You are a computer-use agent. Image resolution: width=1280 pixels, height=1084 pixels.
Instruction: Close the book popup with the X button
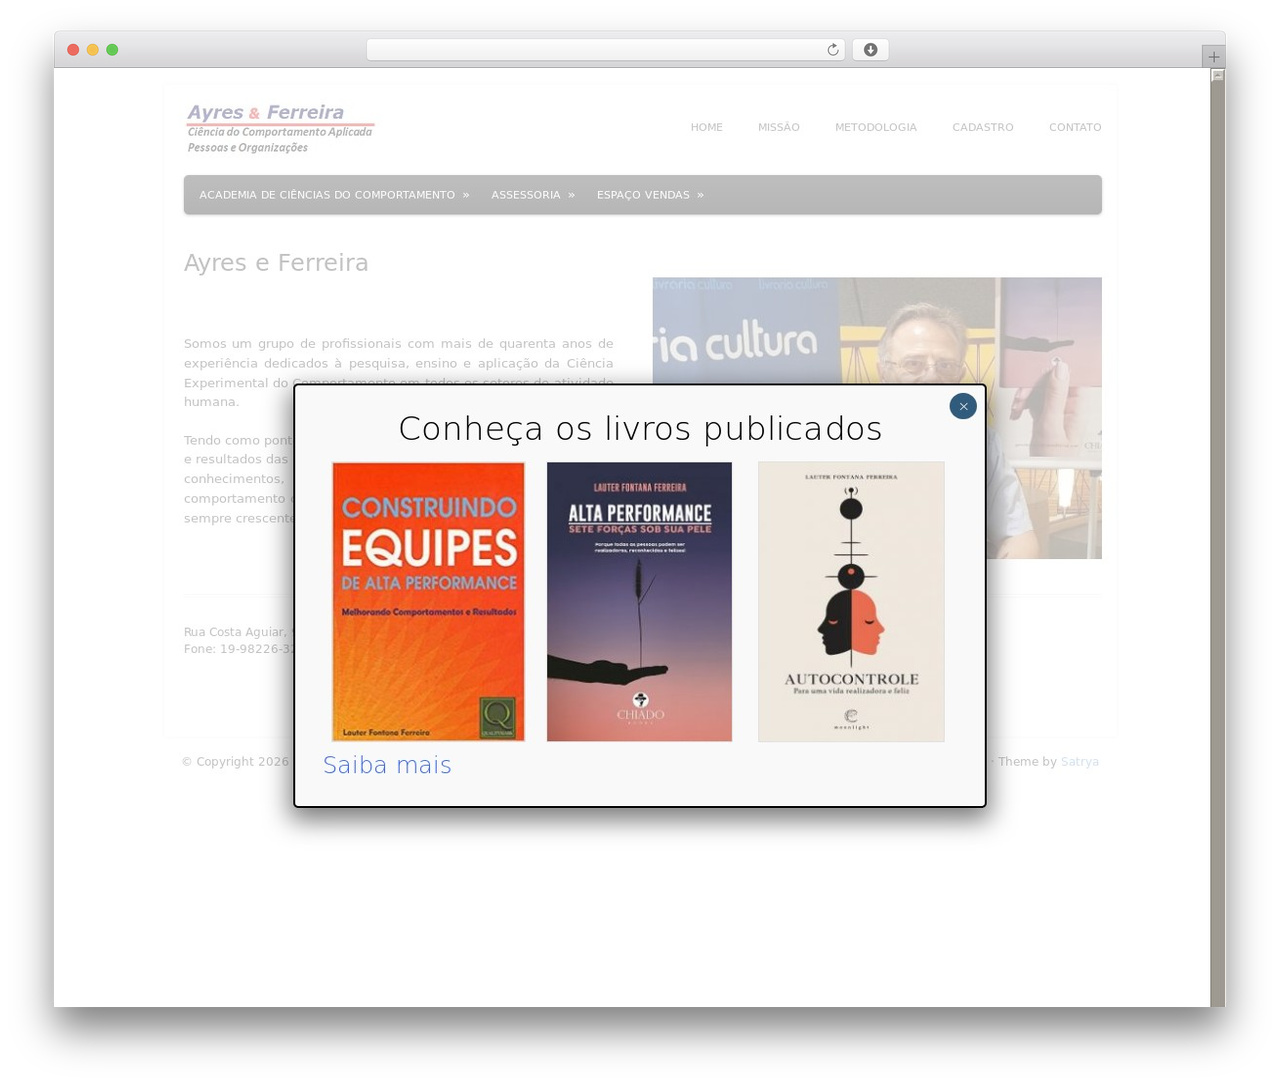[963, 406]
